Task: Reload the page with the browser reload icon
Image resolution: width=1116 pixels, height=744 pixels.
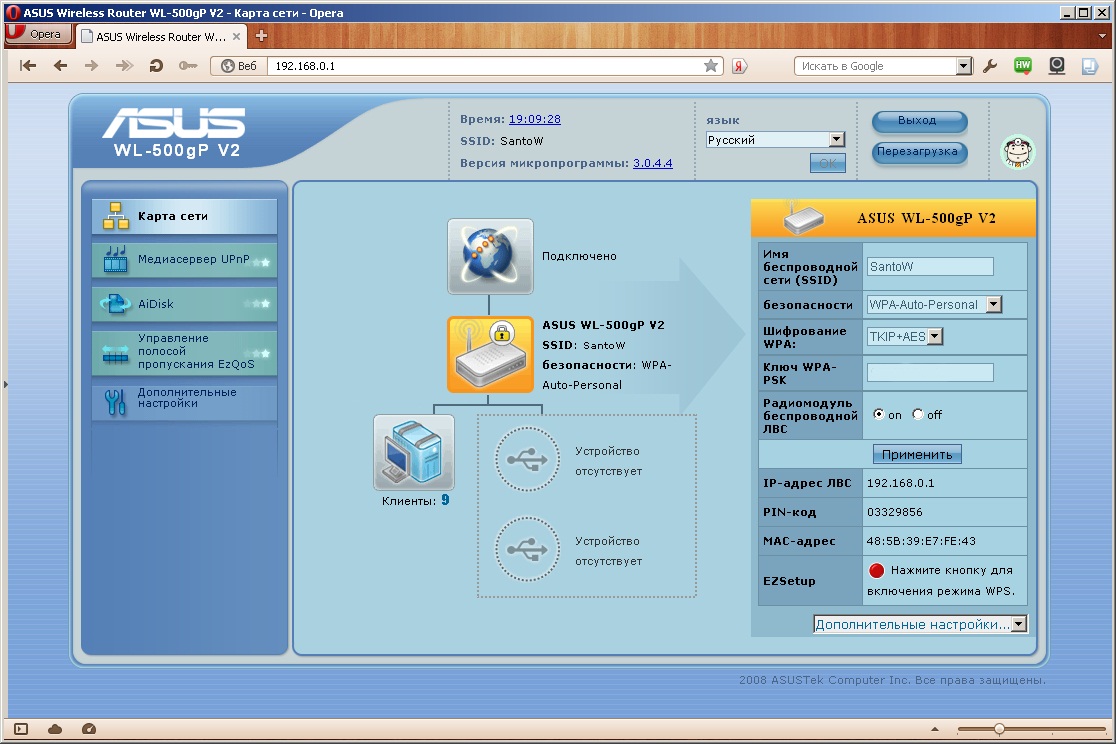Action: tap(155, 66)
